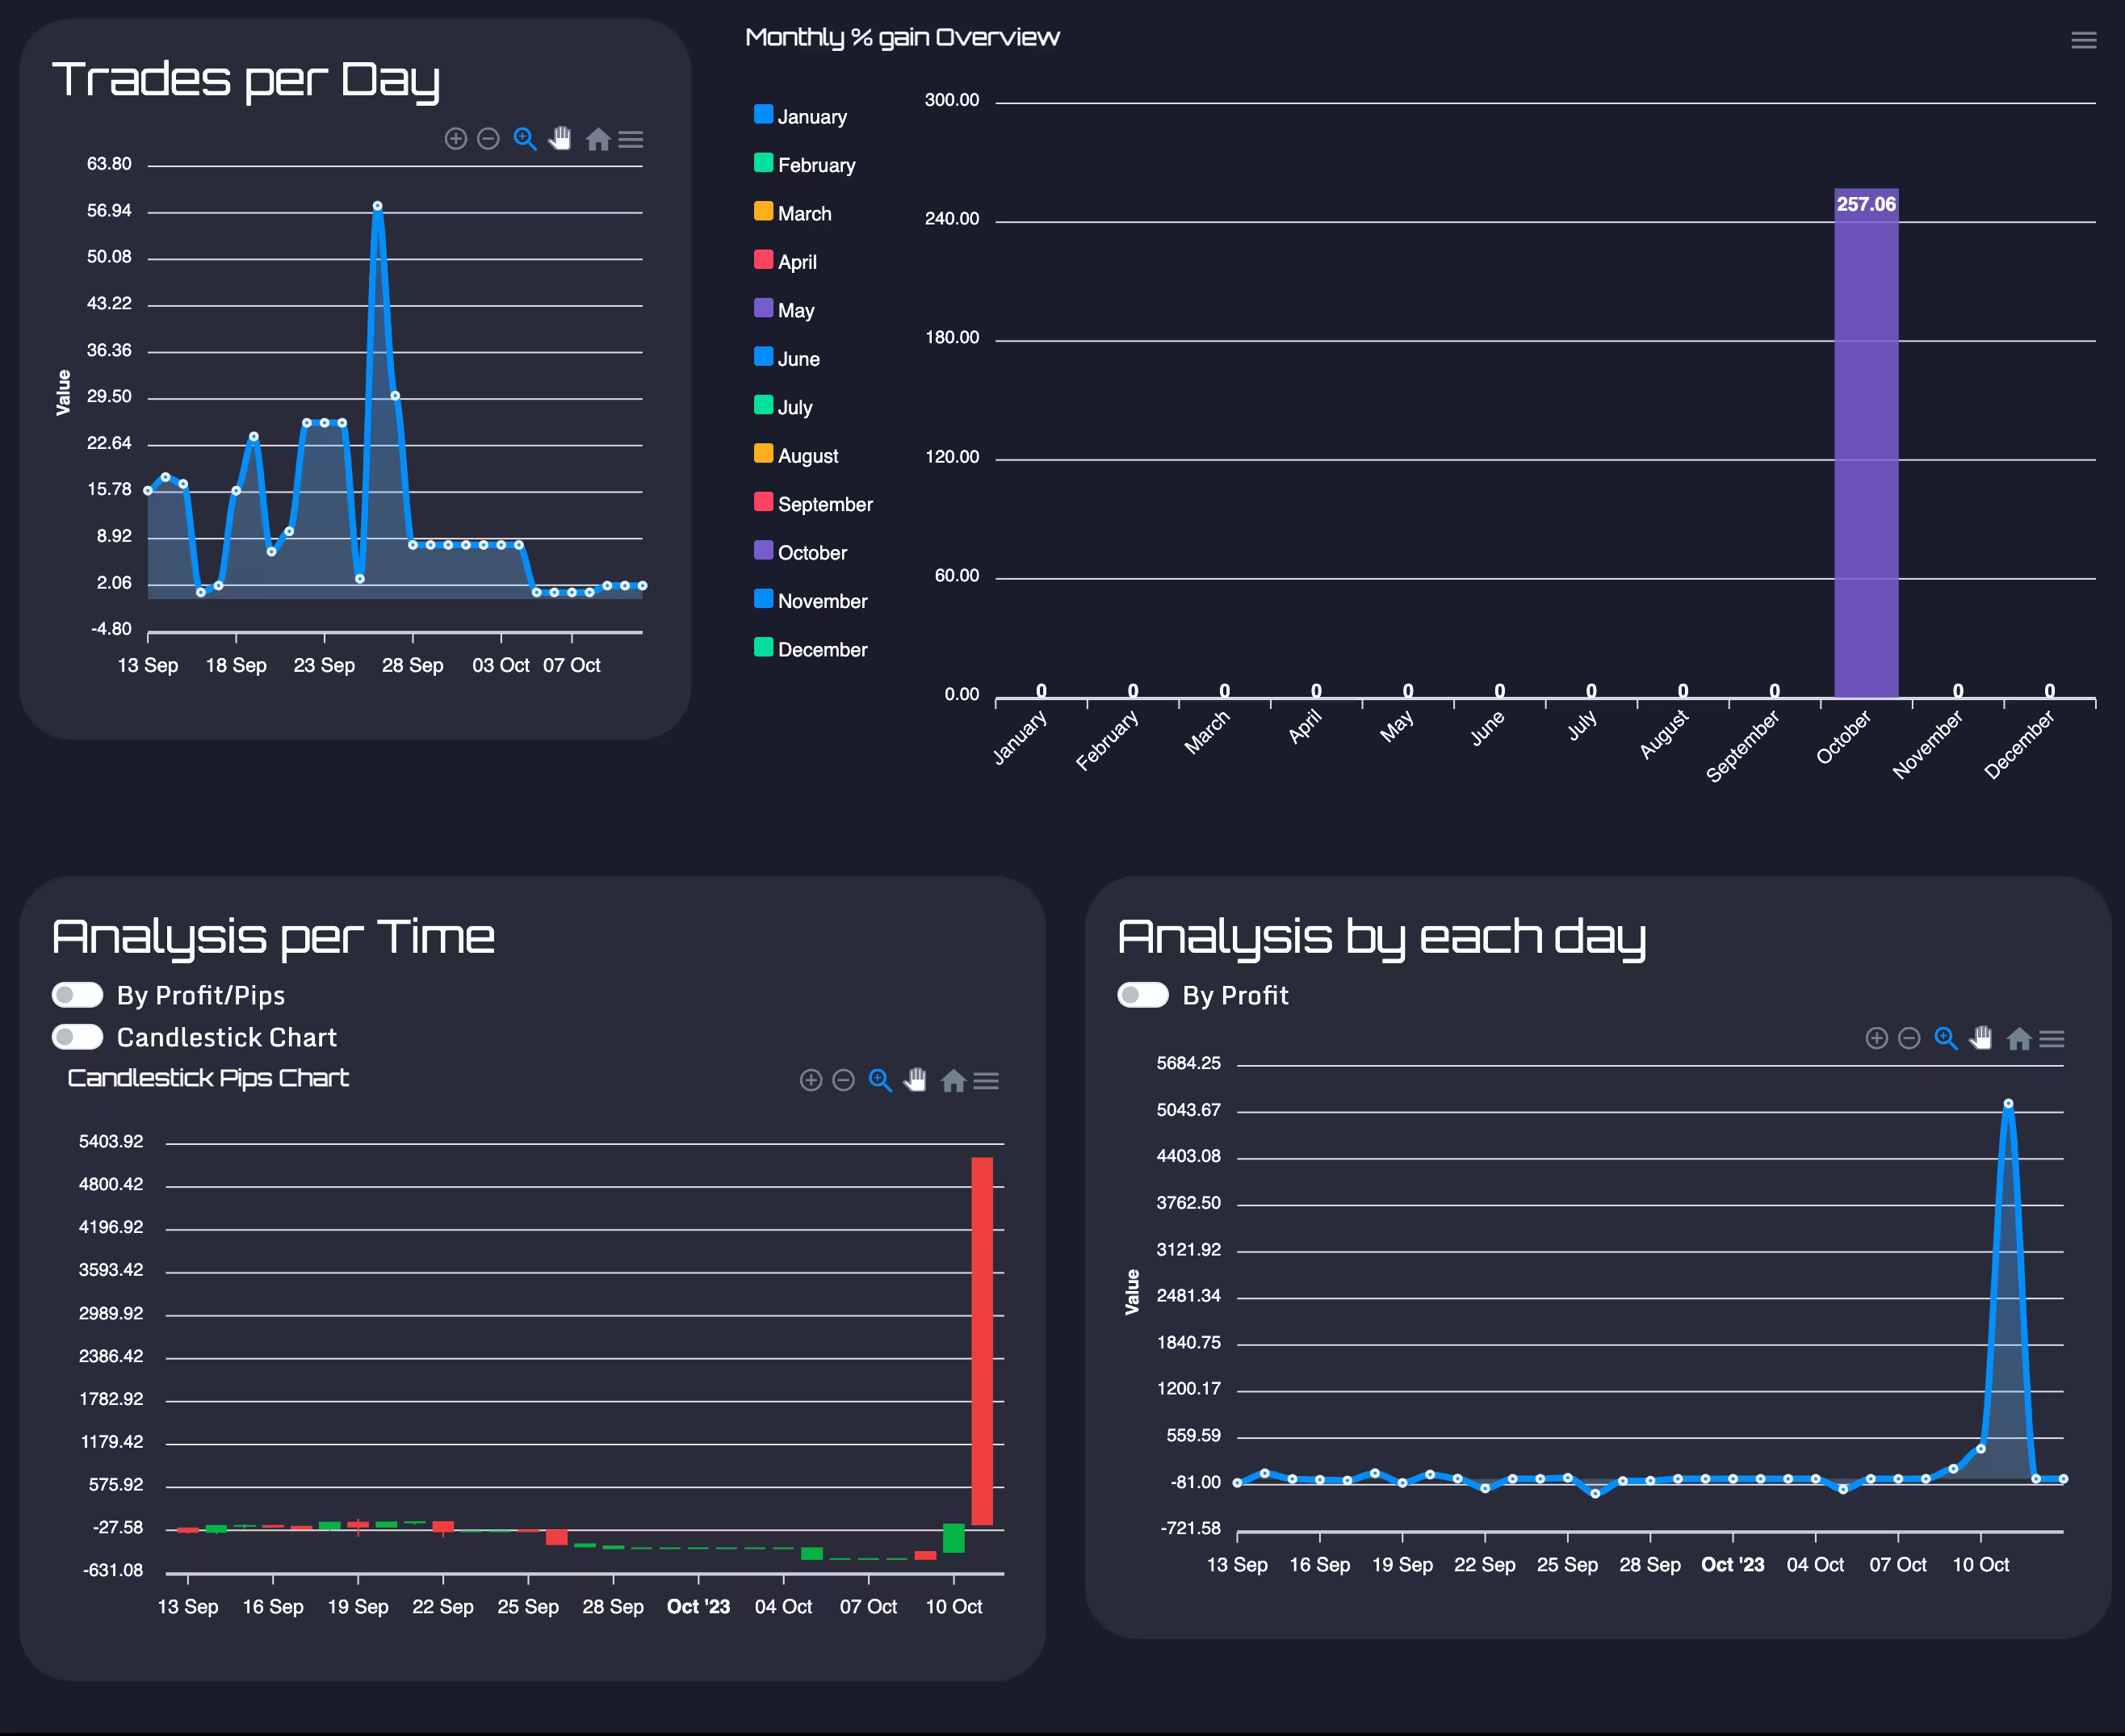This screenshot has width=2125, height=1736.
Task: Click the 28 Sep label on Trades per Day
Action: [x=412, y=665]
